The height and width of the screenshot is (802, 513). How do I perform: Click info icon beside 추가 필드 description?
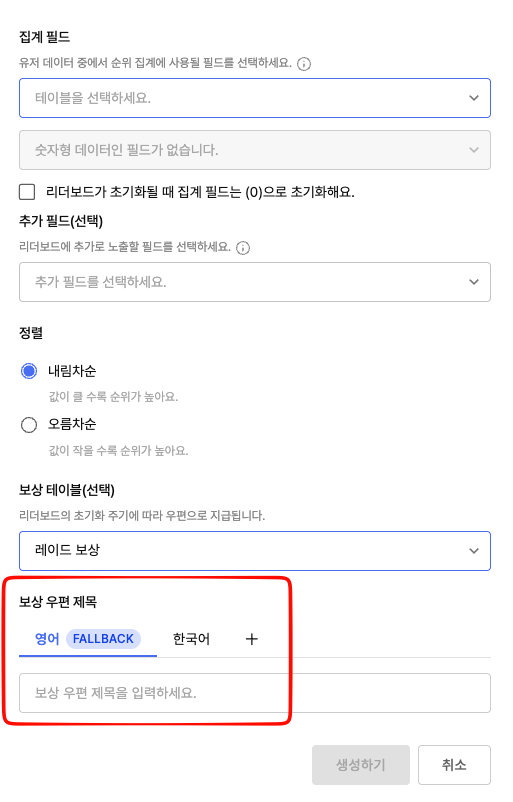(x=243, y=248)
